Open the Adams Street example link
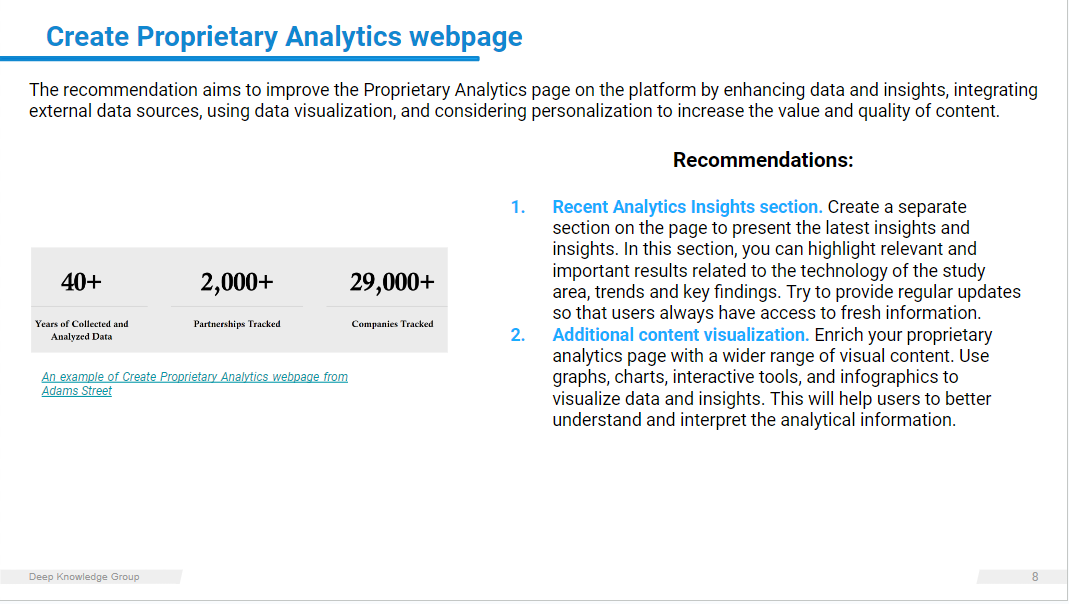This screenshot has height=604, width=1069. (x=194, y=377)
